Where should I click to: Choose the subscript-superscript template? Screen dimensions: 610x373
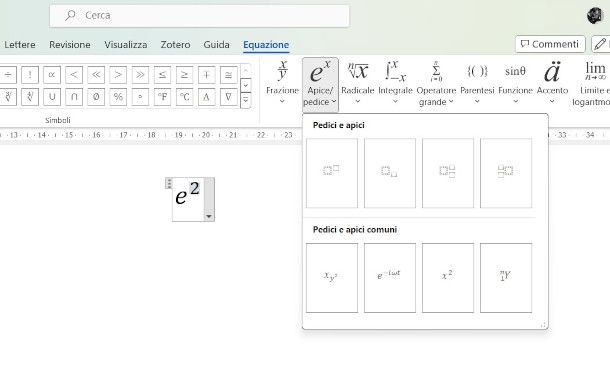(448, 173)
